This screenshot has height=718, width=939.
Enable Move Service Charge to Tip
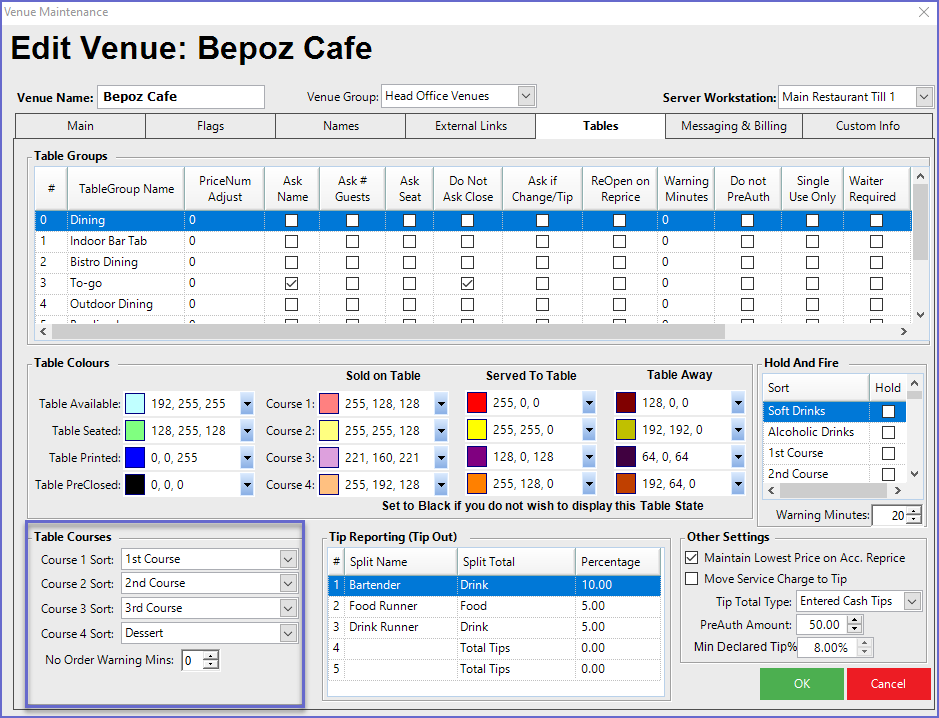point(692,578)
